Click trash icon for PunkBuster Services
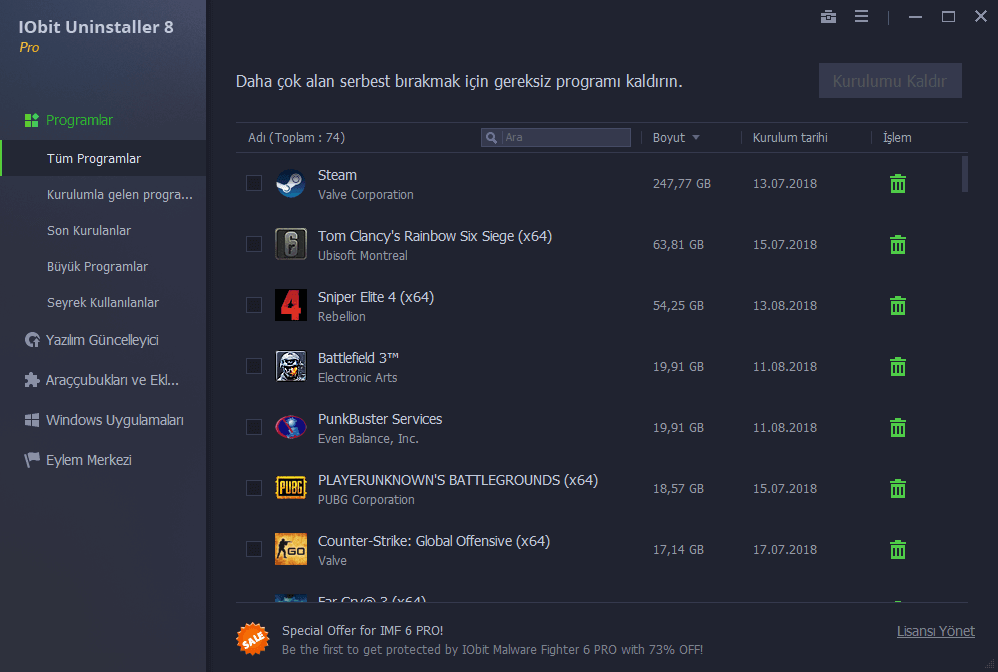The width and height of the screenshot is (998, 672). click(x=897, y=428)
